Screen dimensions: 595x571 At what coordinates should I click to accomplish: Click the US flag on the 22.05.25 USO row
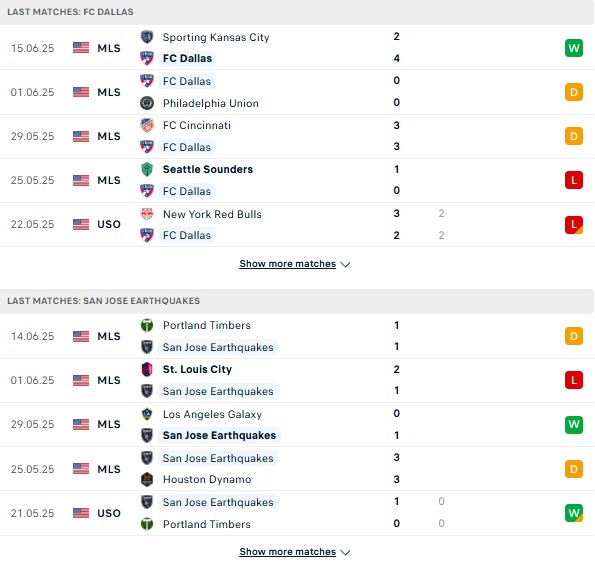(x=81, y=224)
